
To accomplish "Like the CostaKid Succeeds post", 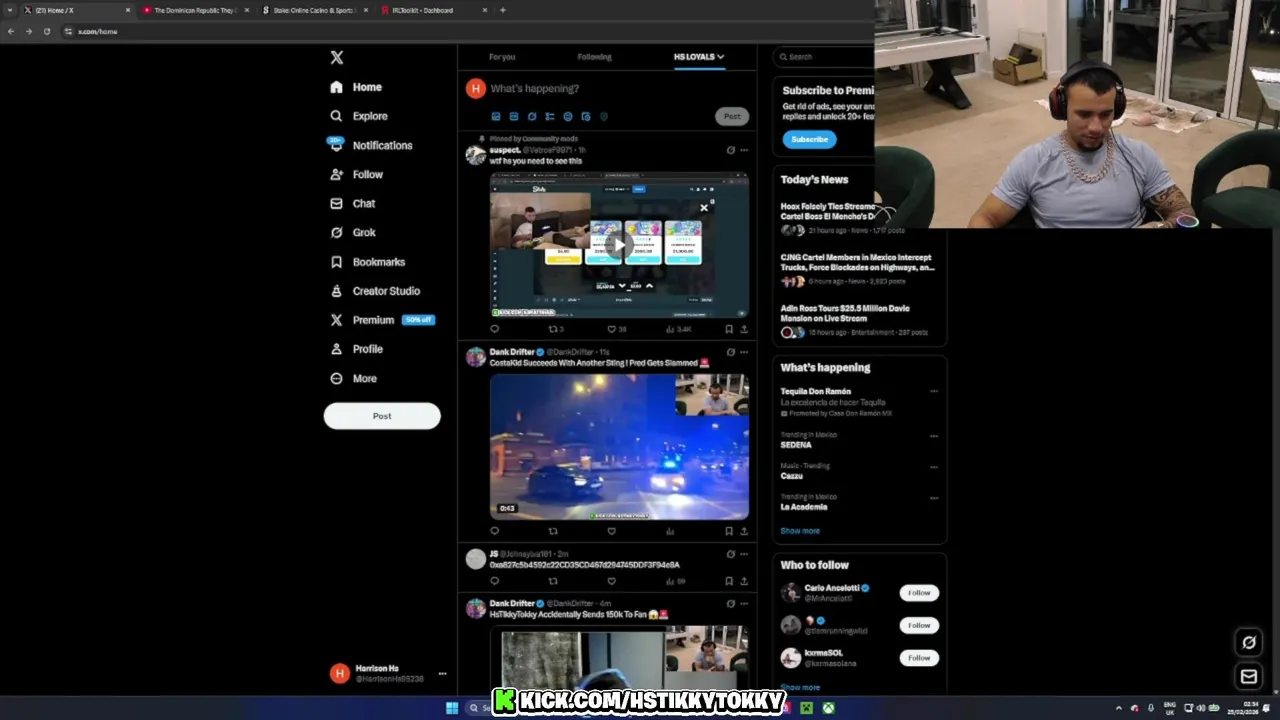I will (x=612, y=531).
